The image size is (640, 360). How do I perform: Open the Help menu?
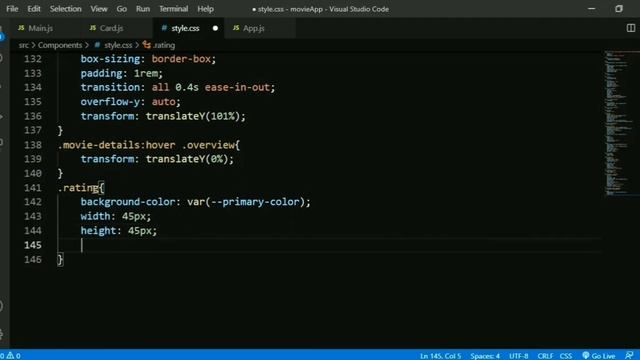(205, 9)
